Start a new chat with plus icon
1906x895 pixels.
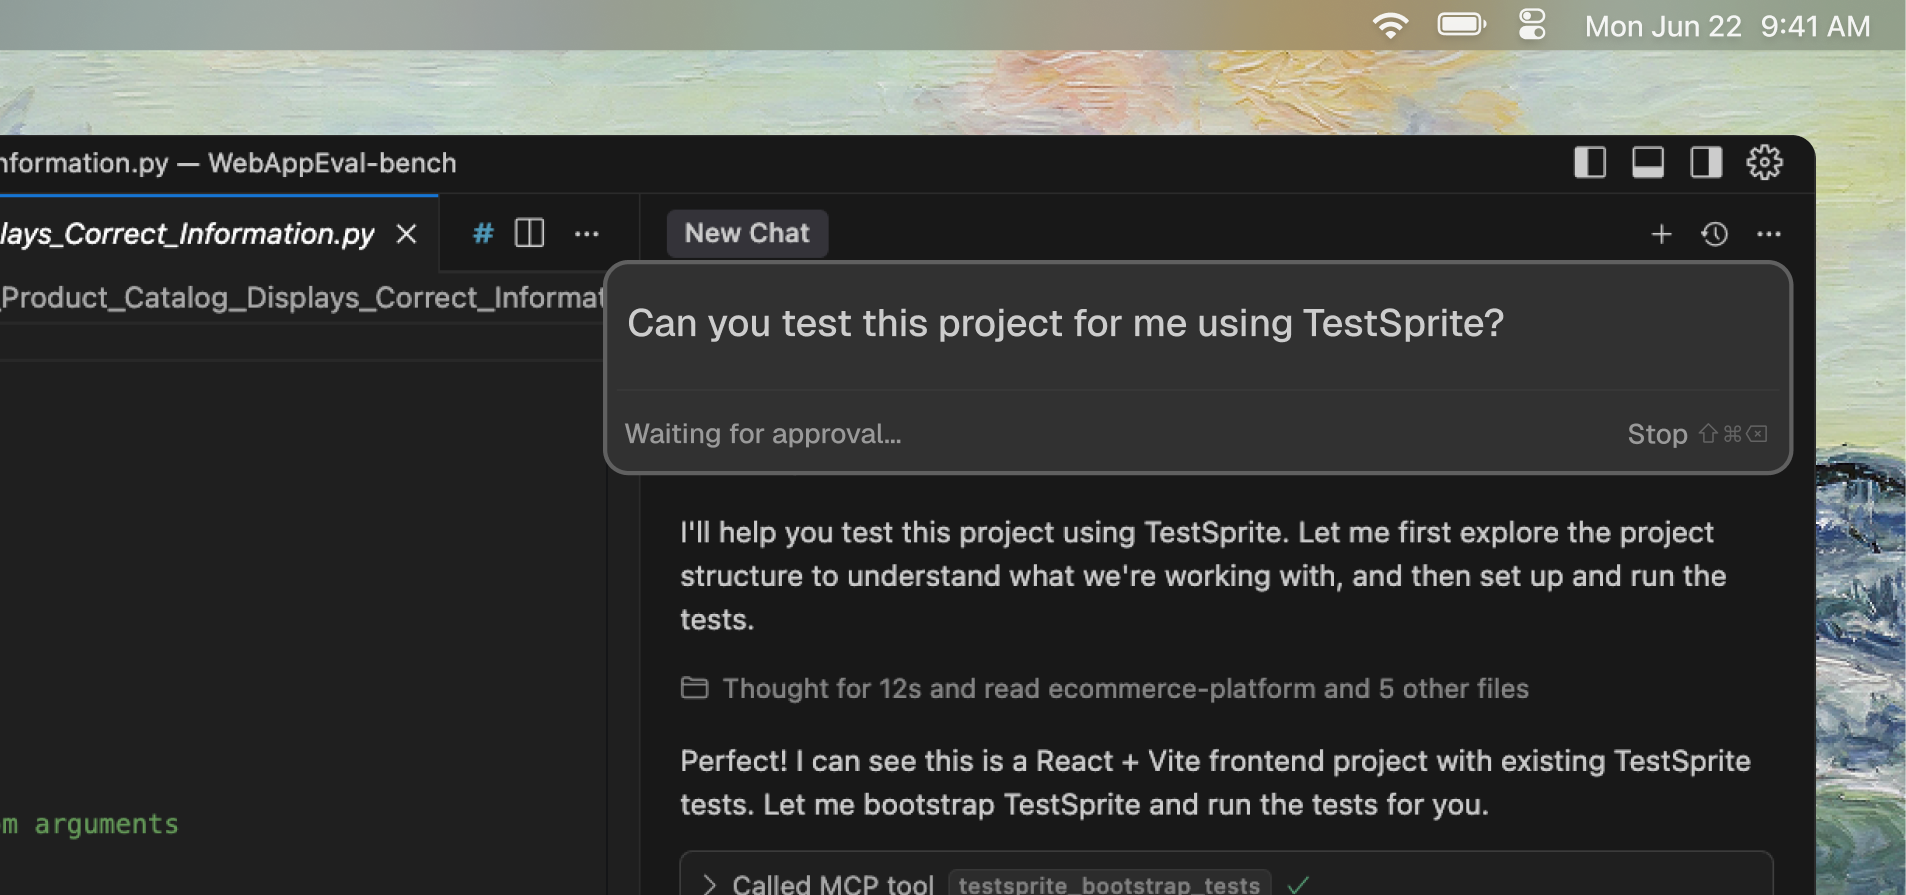1661,234
